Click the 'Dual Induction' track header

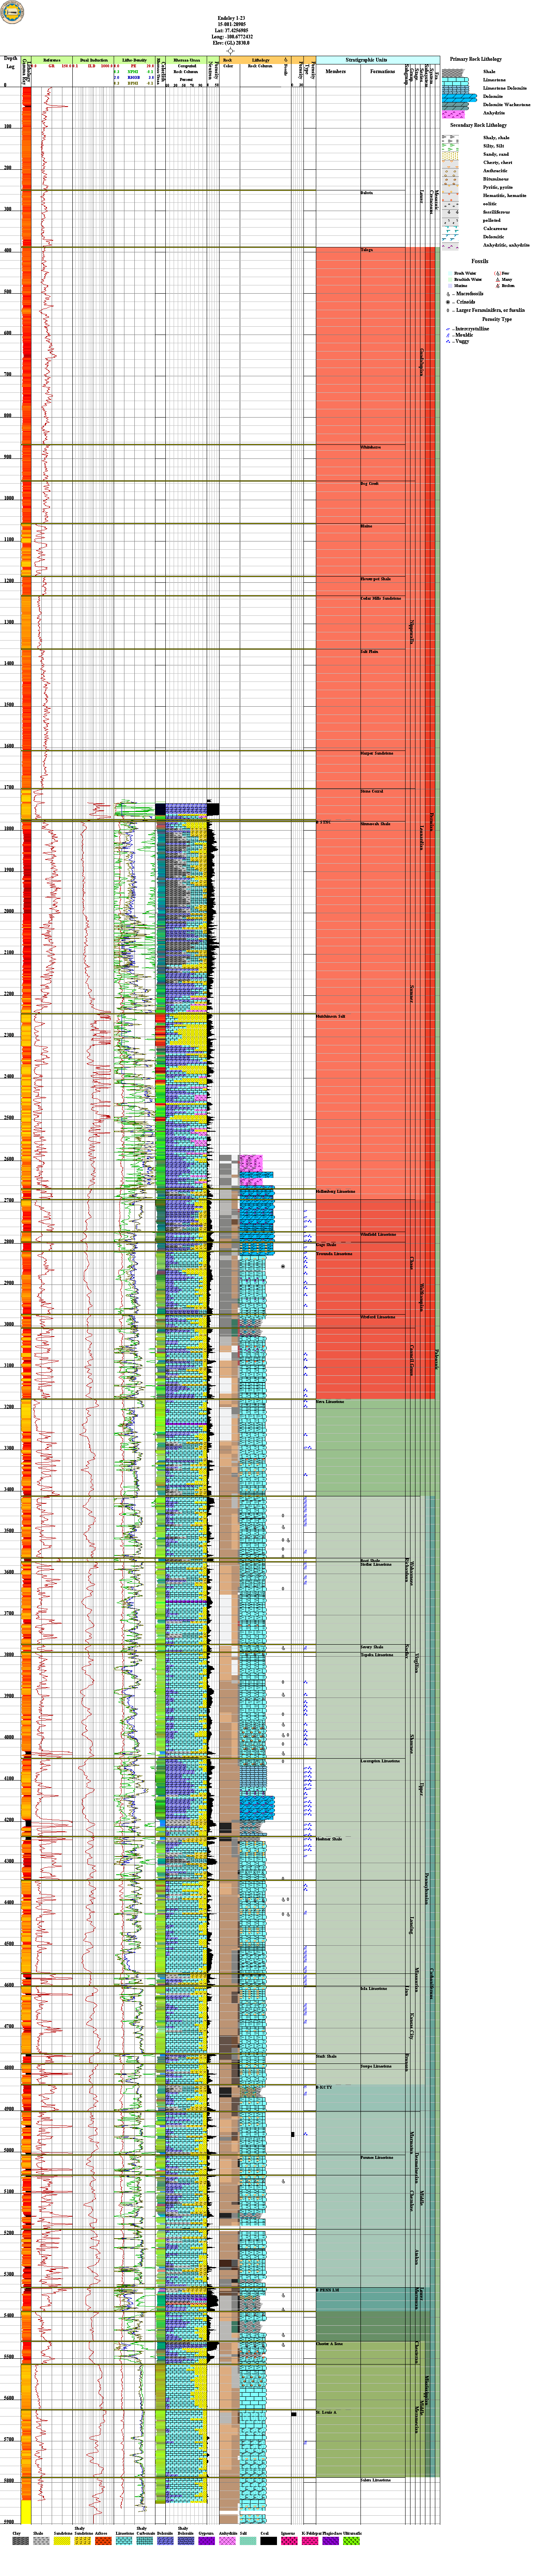(x=93, y=60)
